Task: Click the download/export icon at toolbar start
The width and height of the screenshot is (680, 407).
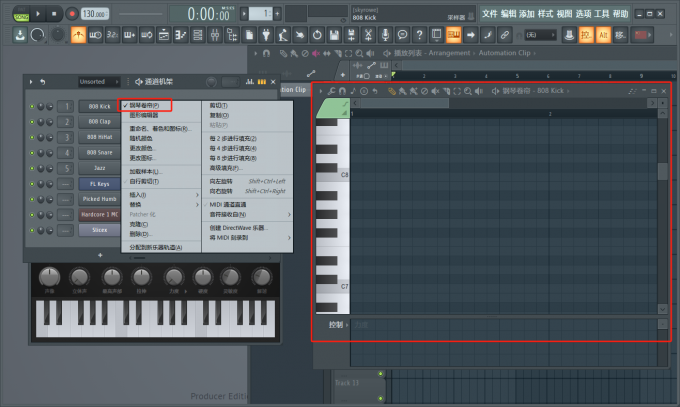Action: (x=20, y=35)
